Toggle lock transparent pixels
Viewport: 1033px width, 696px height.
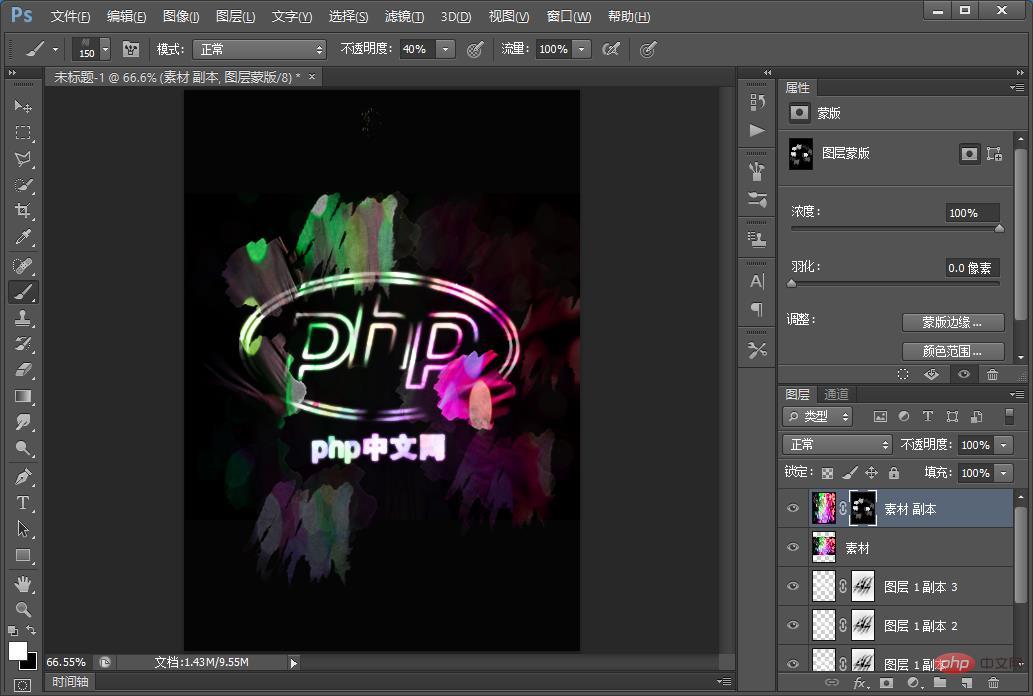[x=827, y=473]
